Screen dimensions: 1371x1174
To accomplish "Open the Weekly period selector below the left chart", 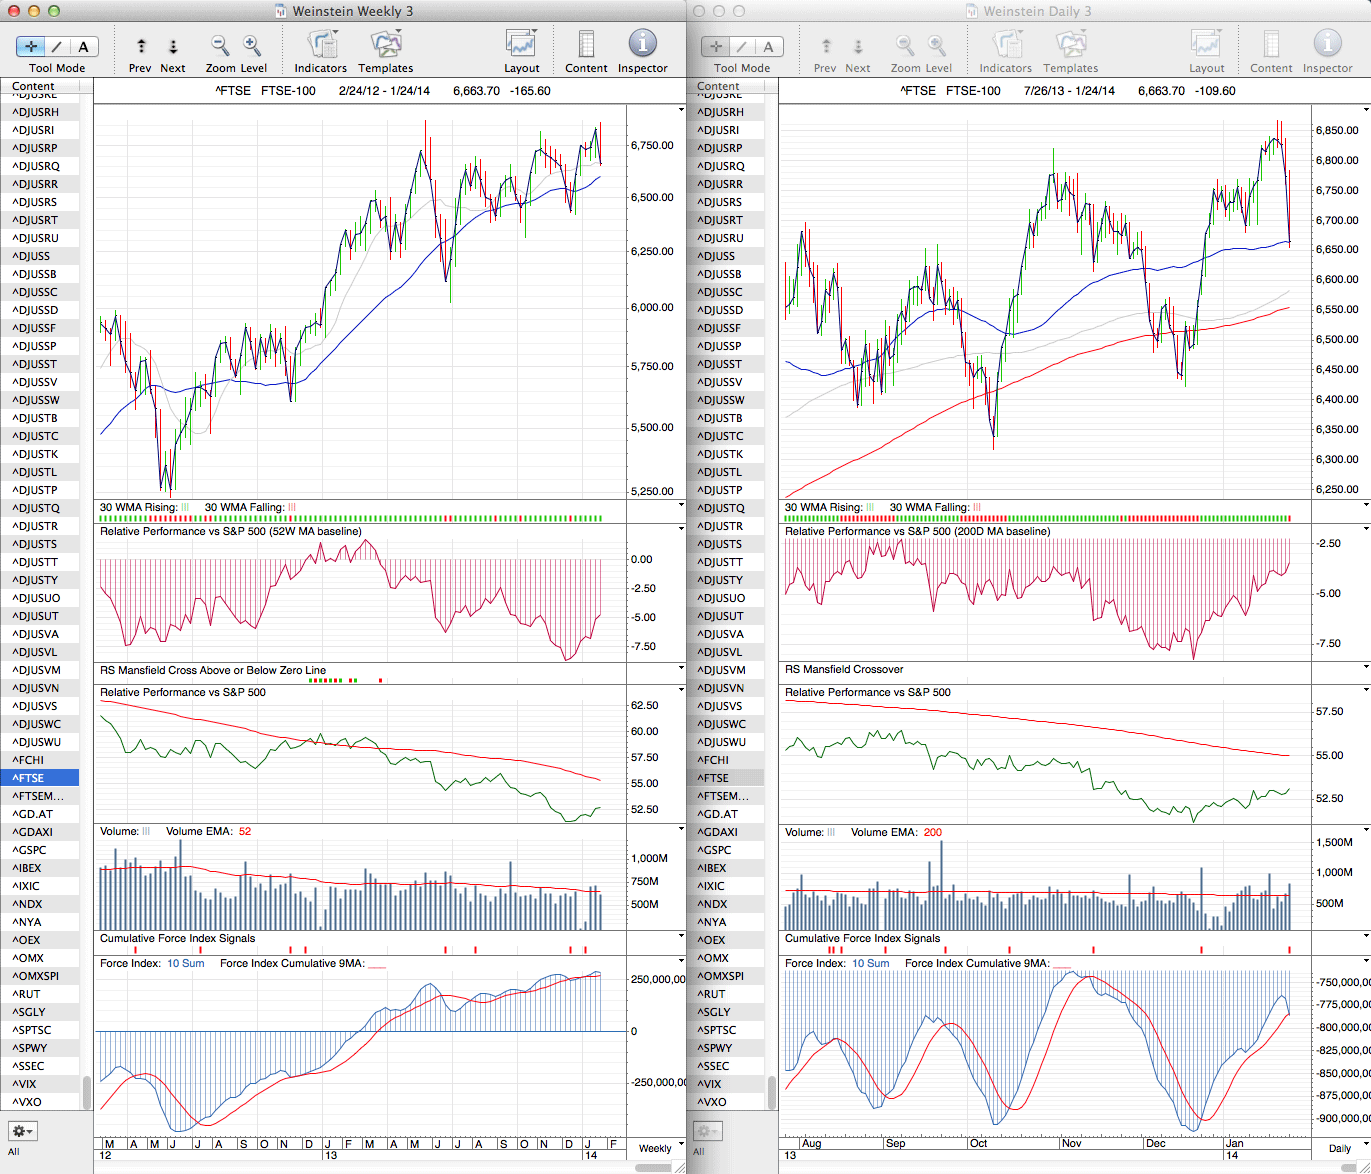I will tap(660, 1148).
